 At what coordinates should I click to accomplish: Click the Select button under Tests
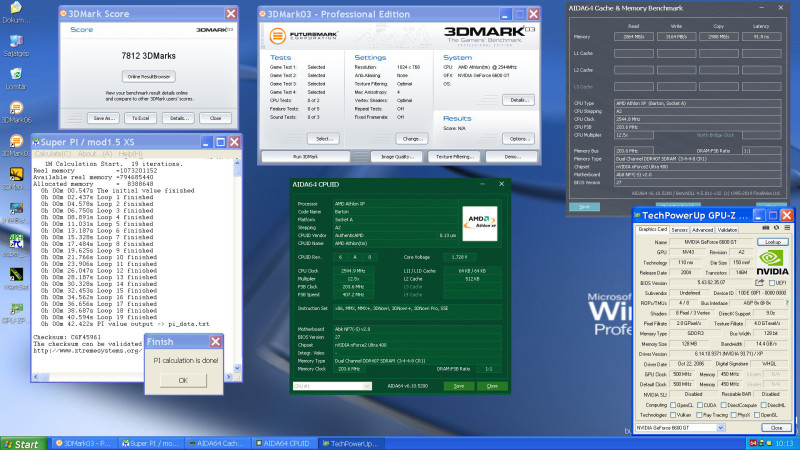[323, 139]
